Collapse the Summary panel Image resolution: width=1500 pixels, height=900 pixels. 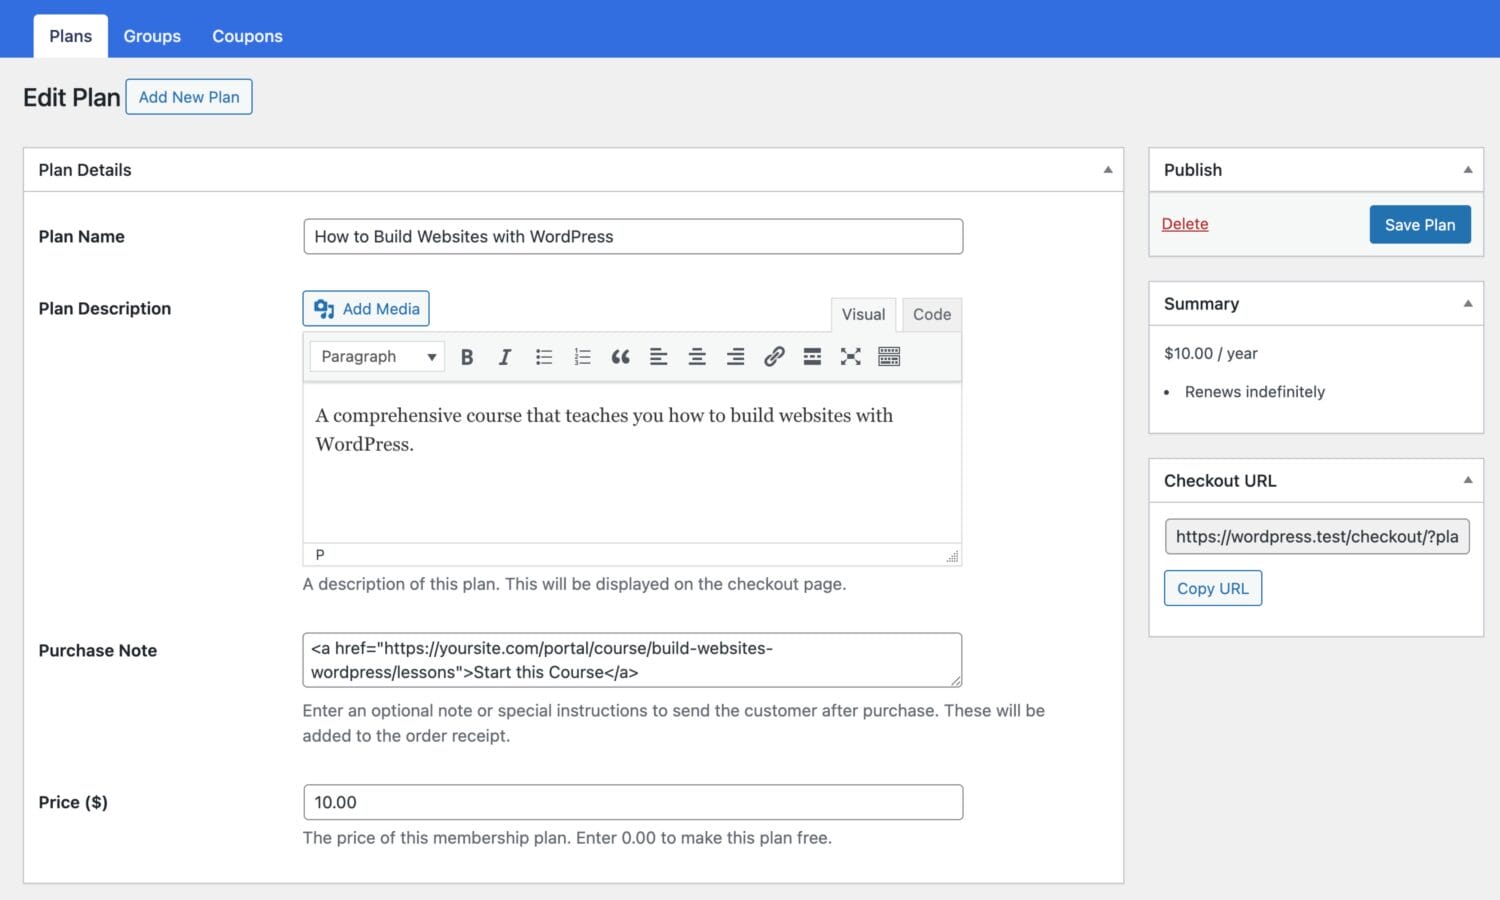(x=1468, y=304)
